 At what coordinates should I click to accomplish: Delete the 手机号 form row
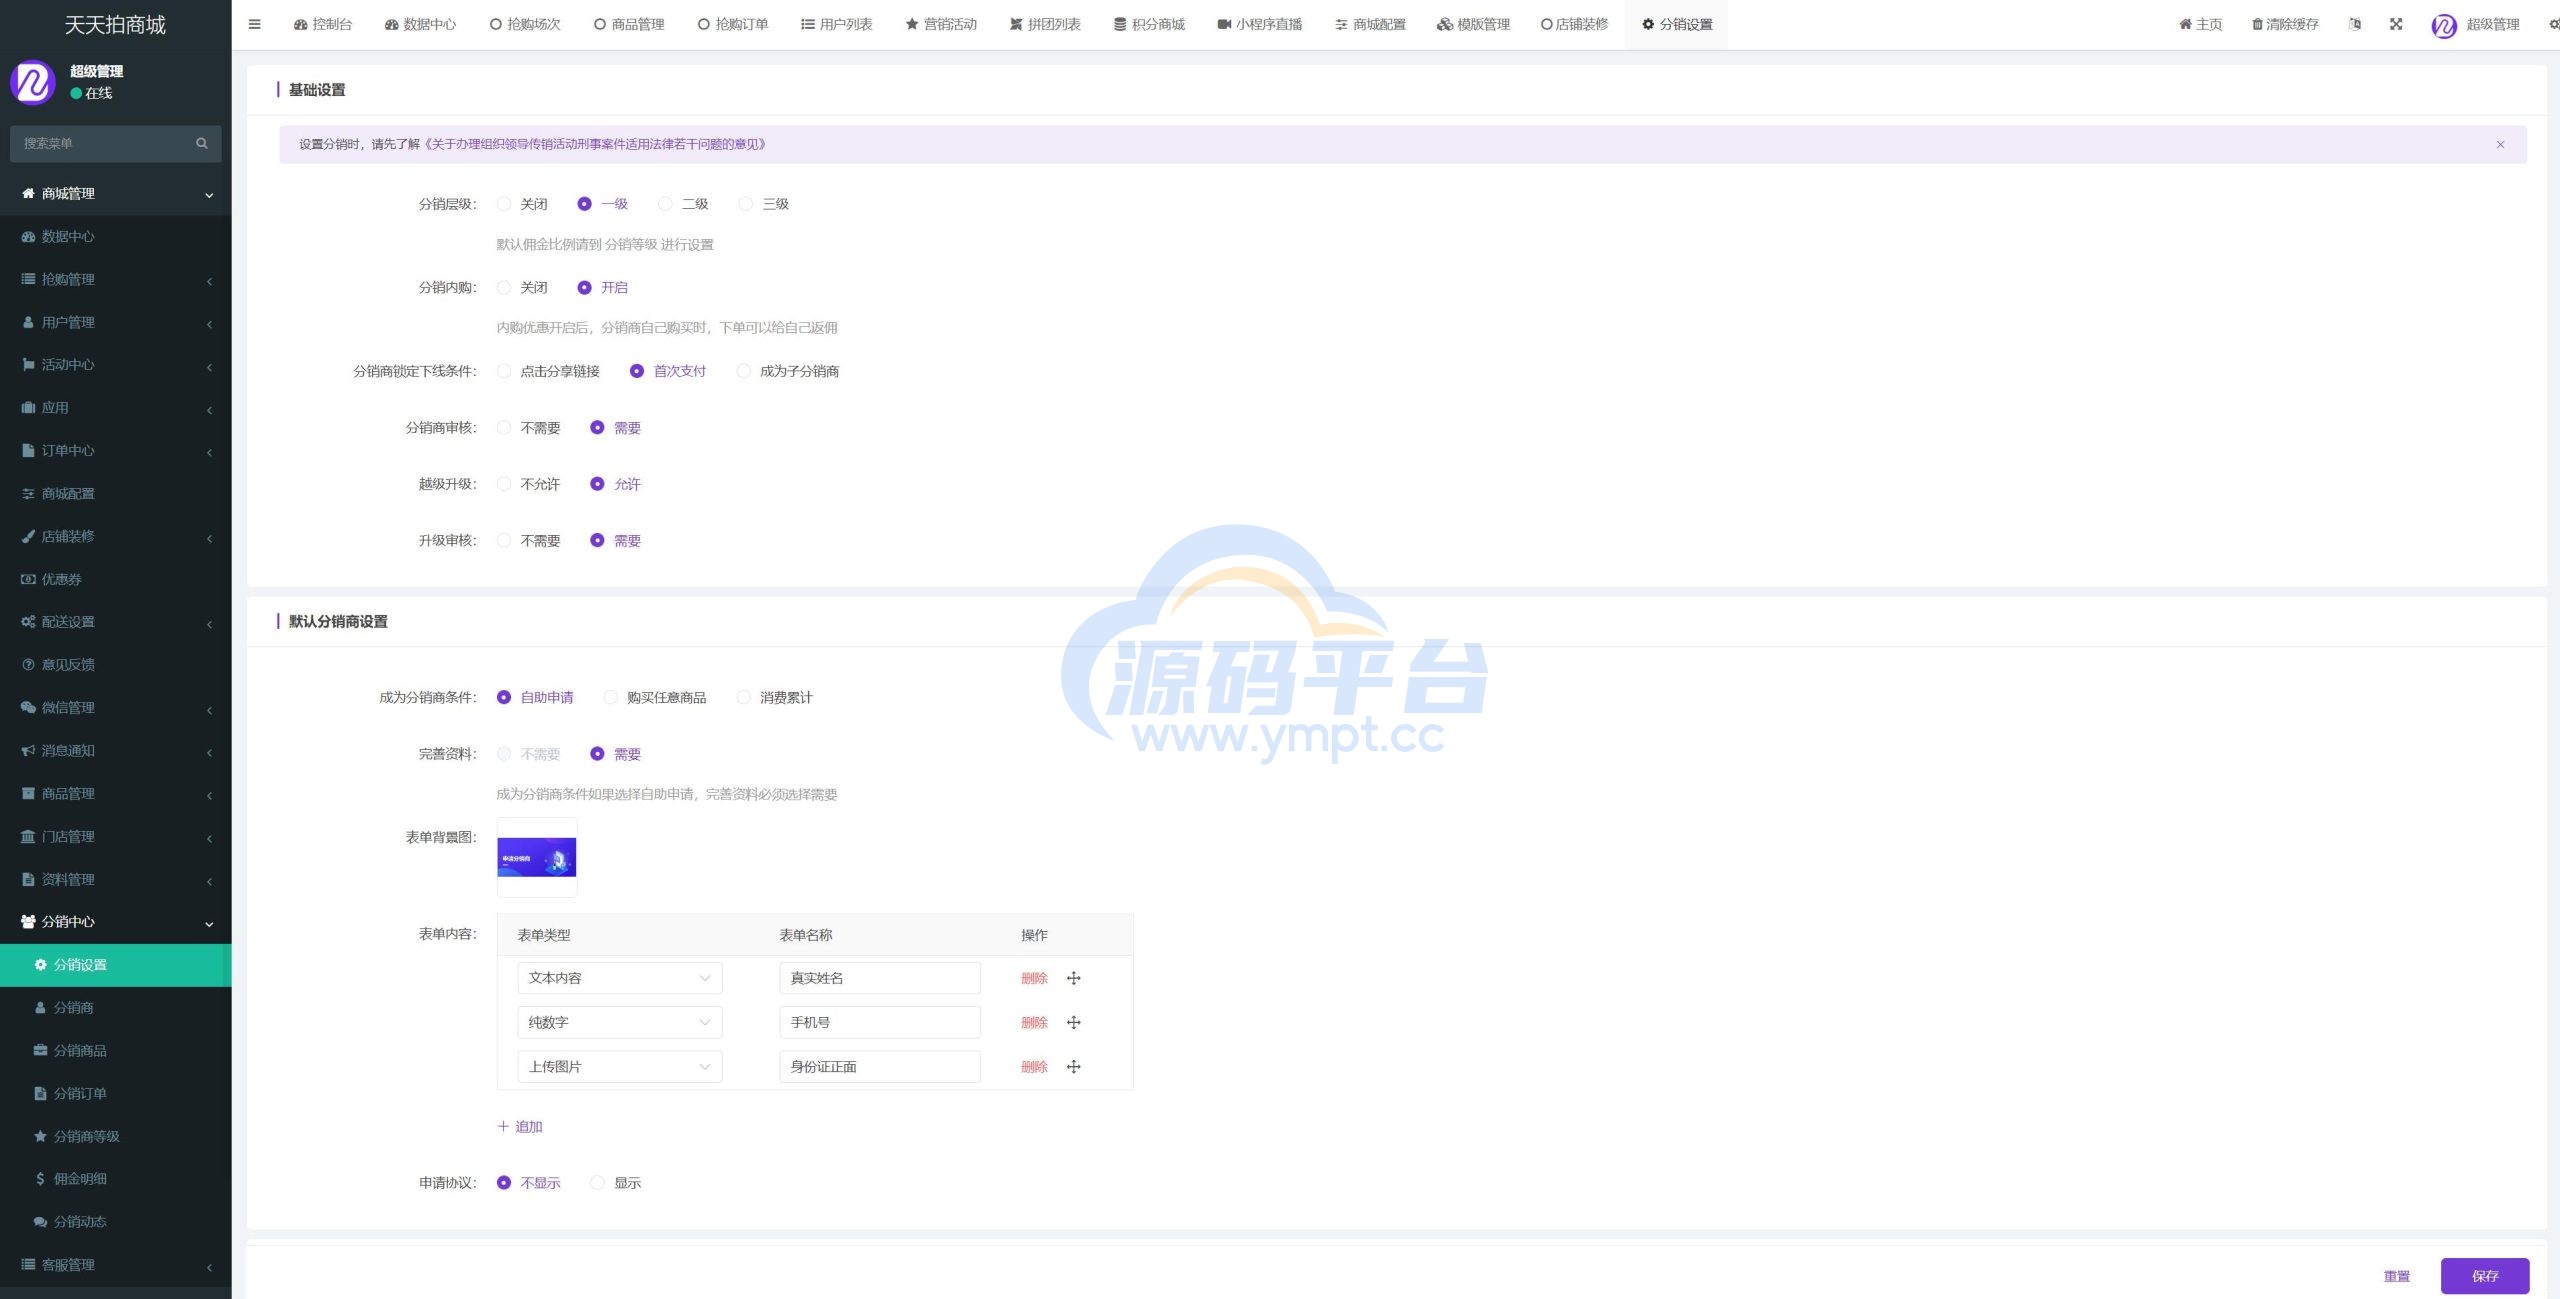click(x=1034, y=1022)
